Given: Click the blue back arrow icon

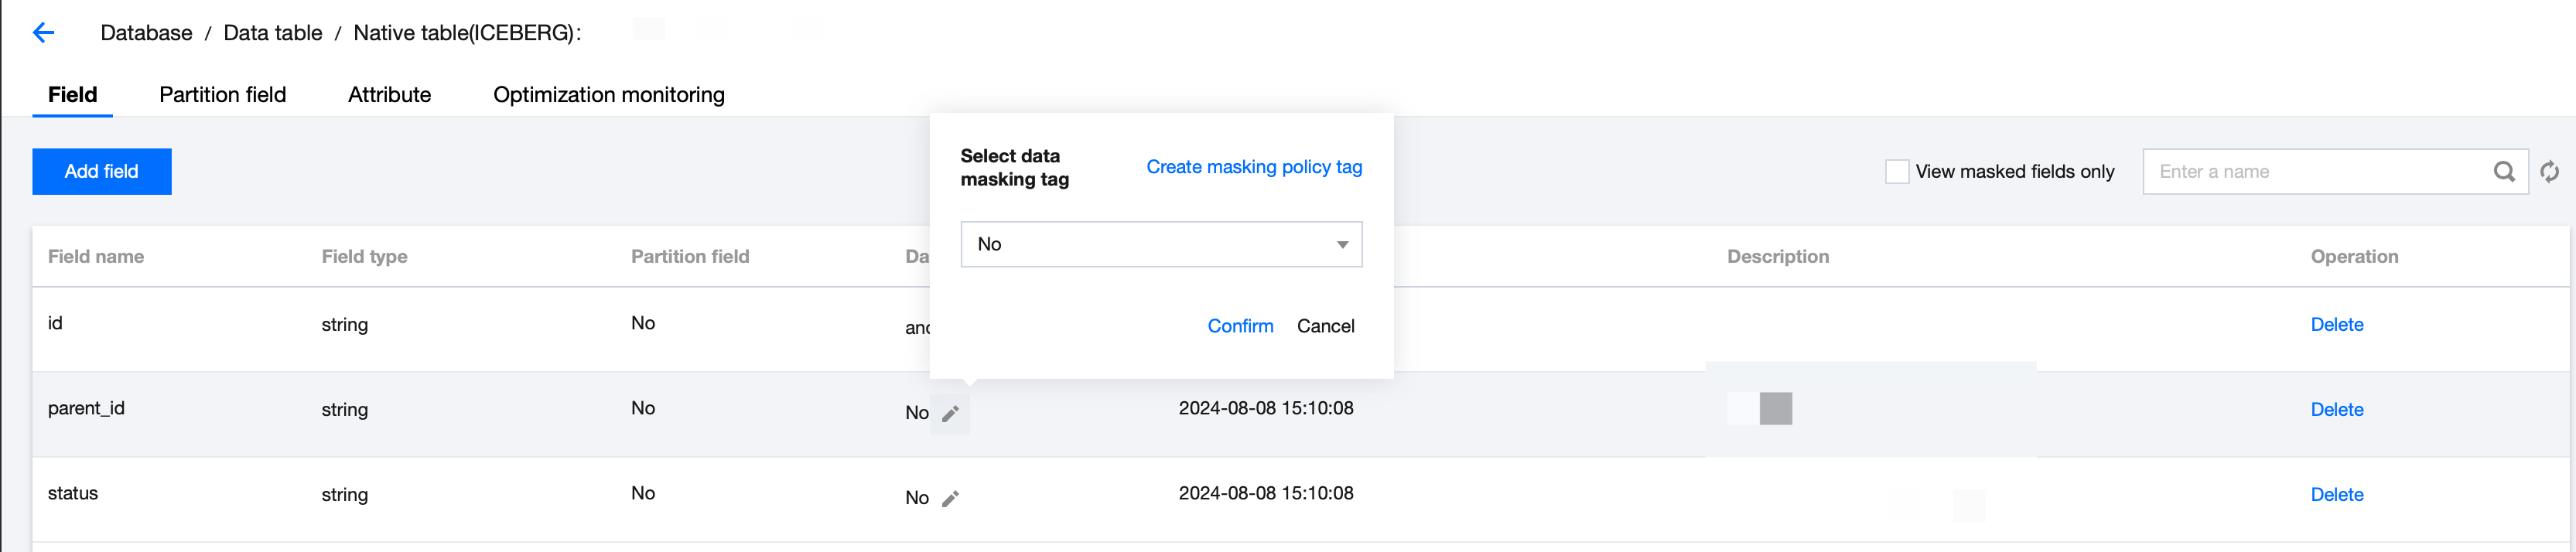Looking at the screenshot, I should [43, 33].
